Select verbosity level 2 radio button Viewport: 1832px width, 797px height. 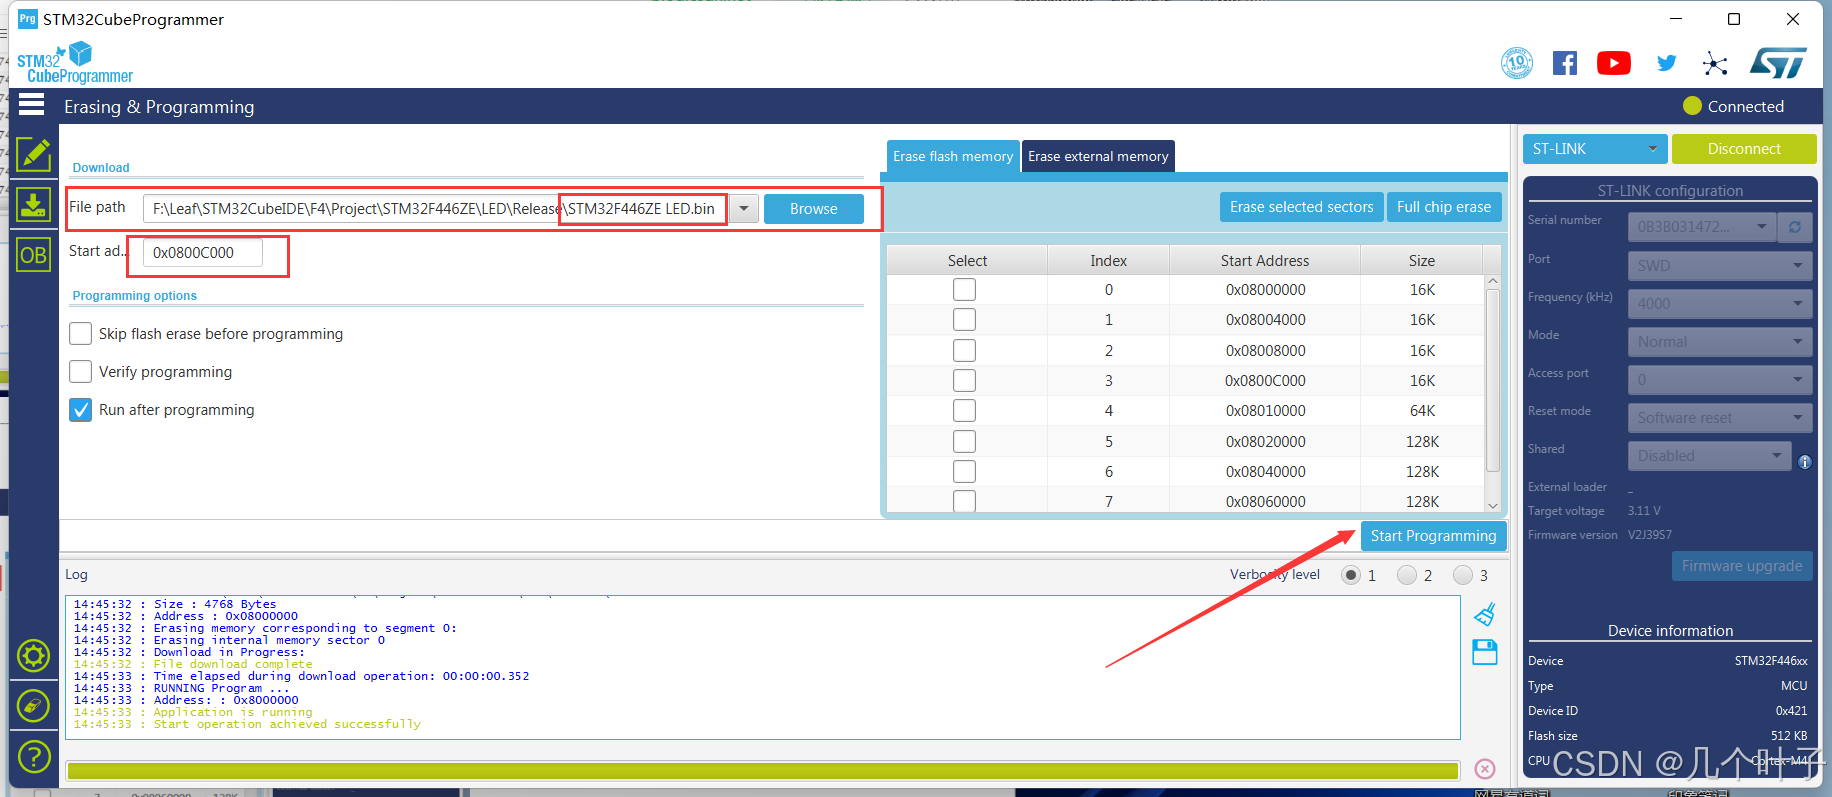pos(1407,575)
